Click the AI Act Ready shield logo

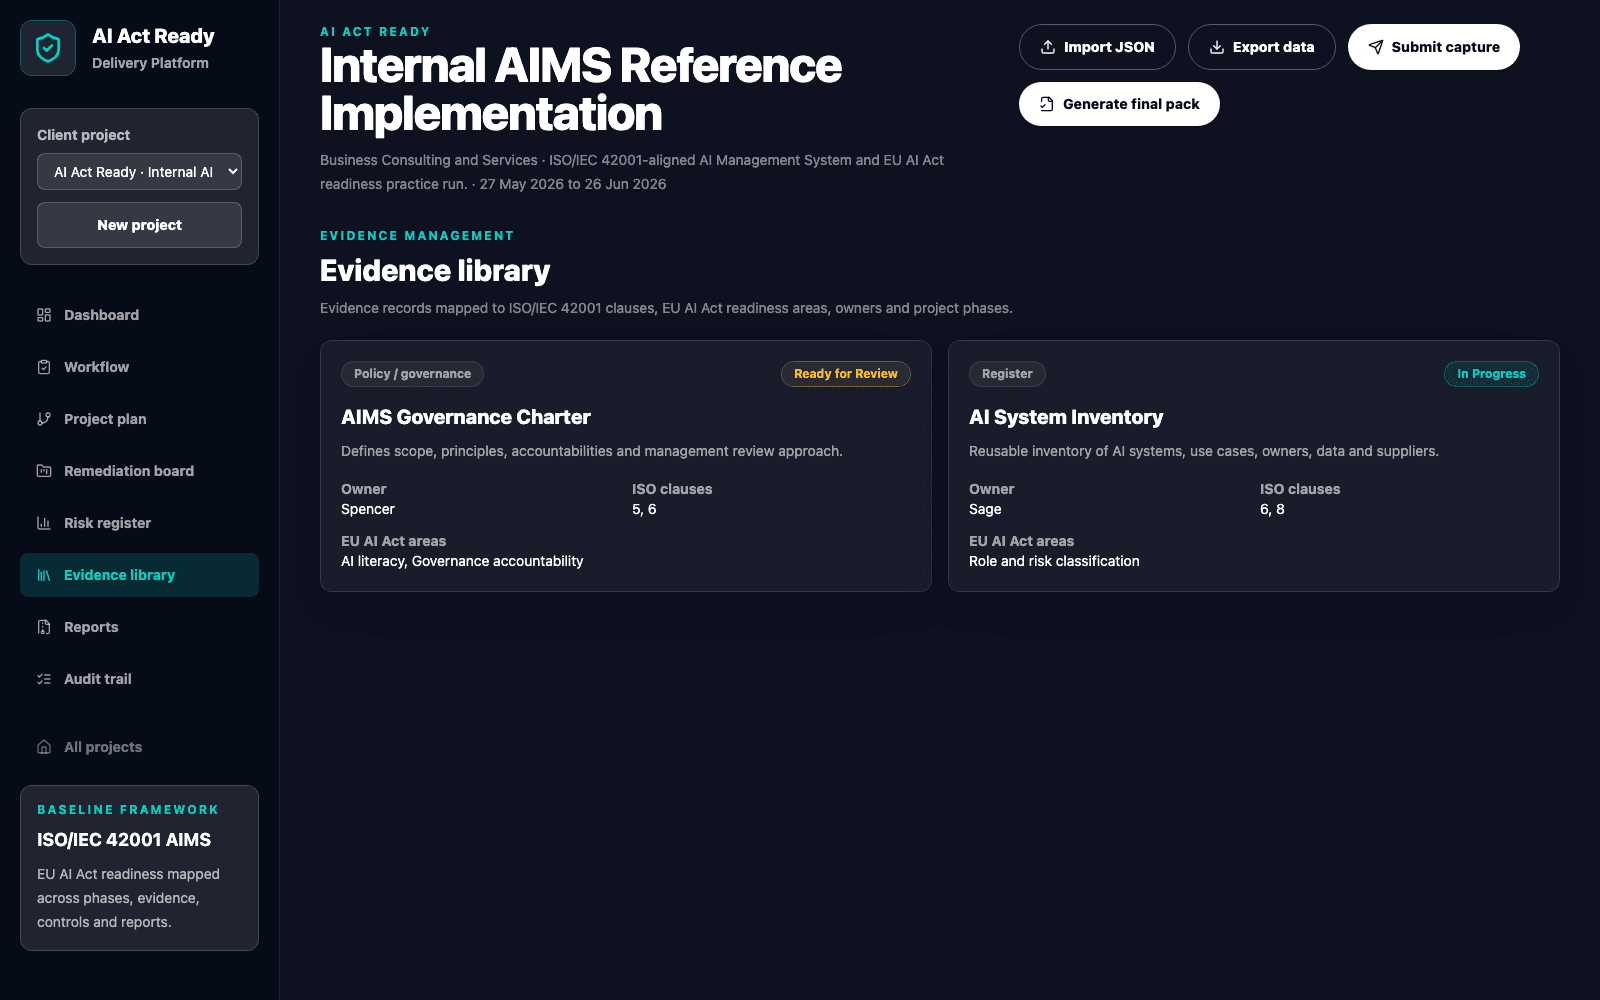[x=48, y=48]
